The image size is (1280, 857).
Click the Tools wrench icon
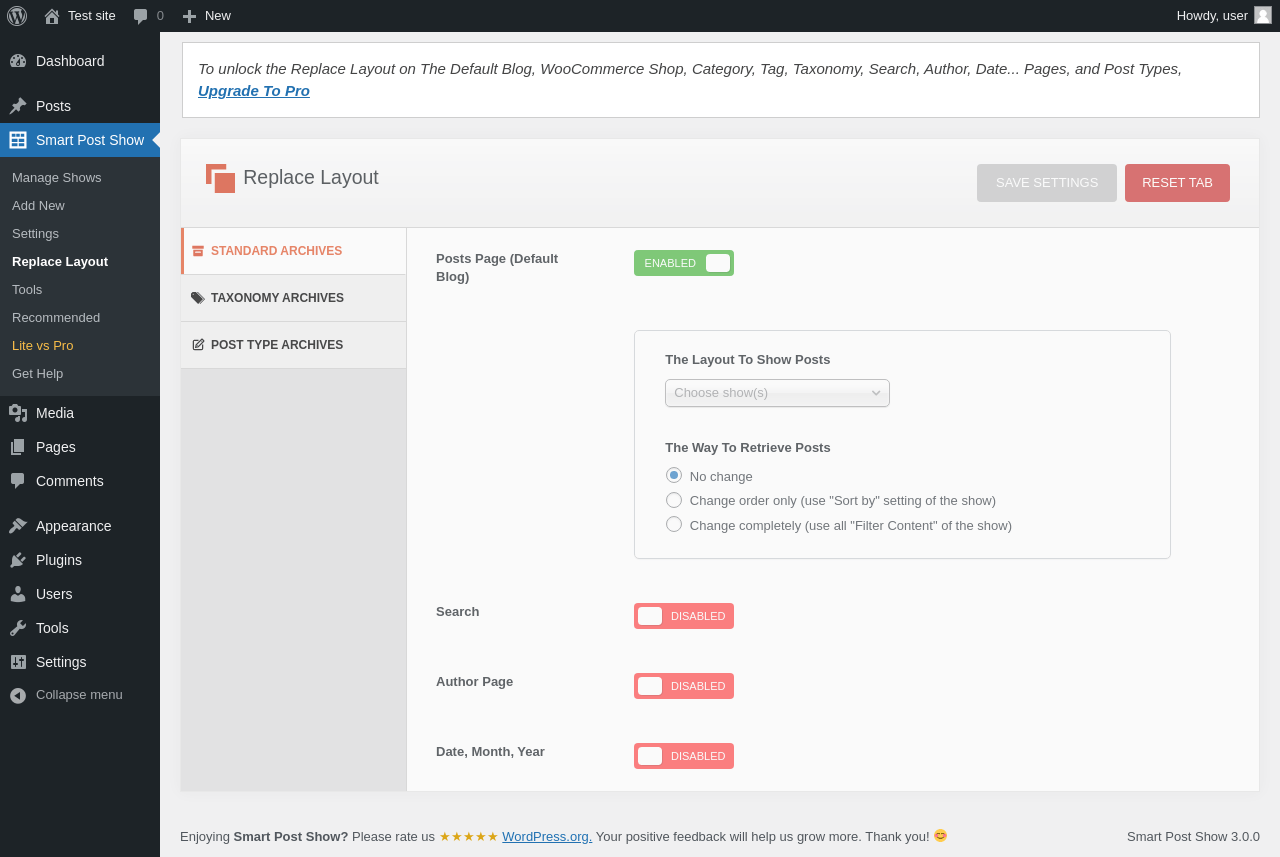pos(18,628)
